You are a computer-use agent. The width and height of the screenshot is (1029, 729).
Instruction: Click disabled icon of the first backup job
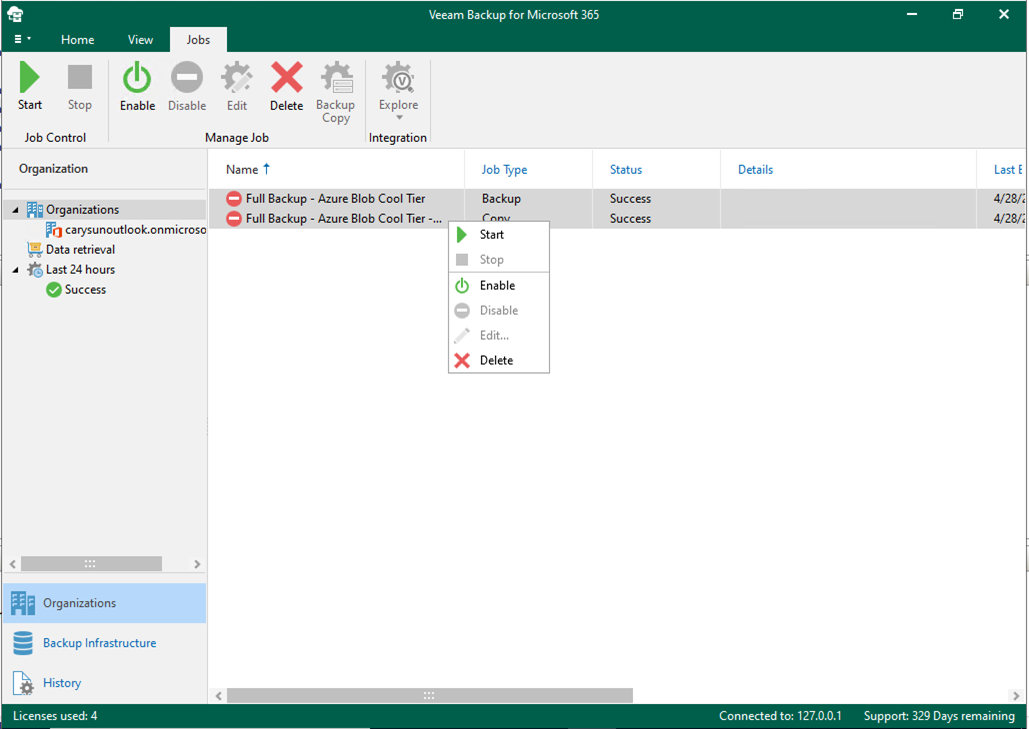click(x=234, y=199)
